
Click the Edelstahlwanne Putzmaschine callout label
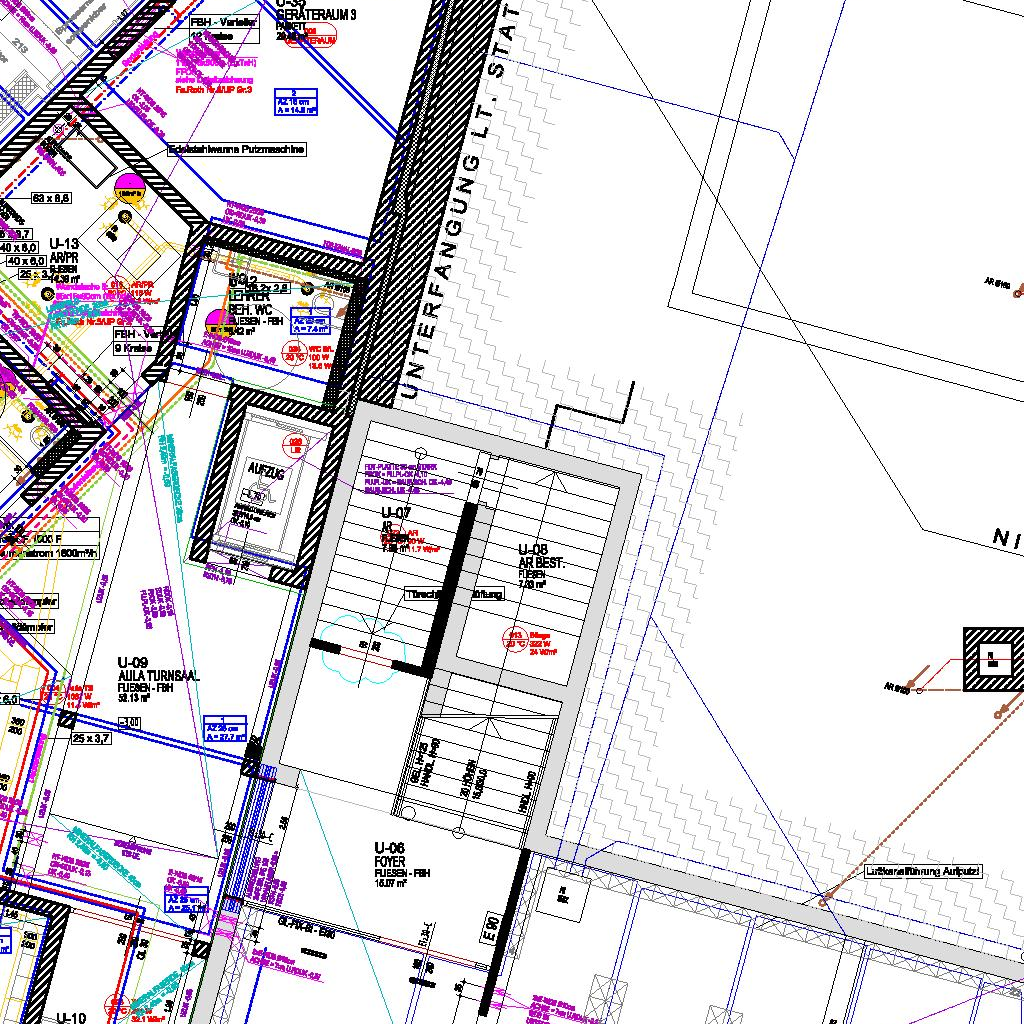coord(236,149)
